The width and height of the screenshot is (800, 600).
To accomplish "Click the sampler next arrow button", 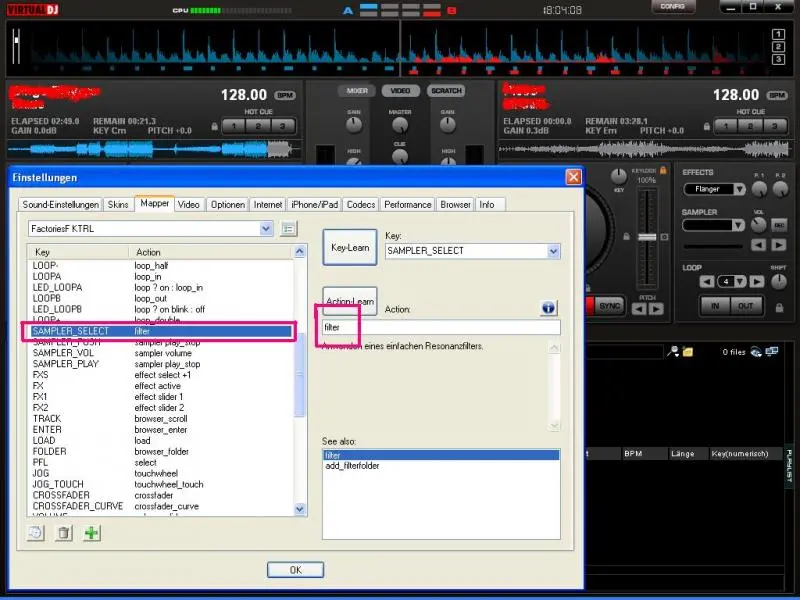I will (779, 246).
